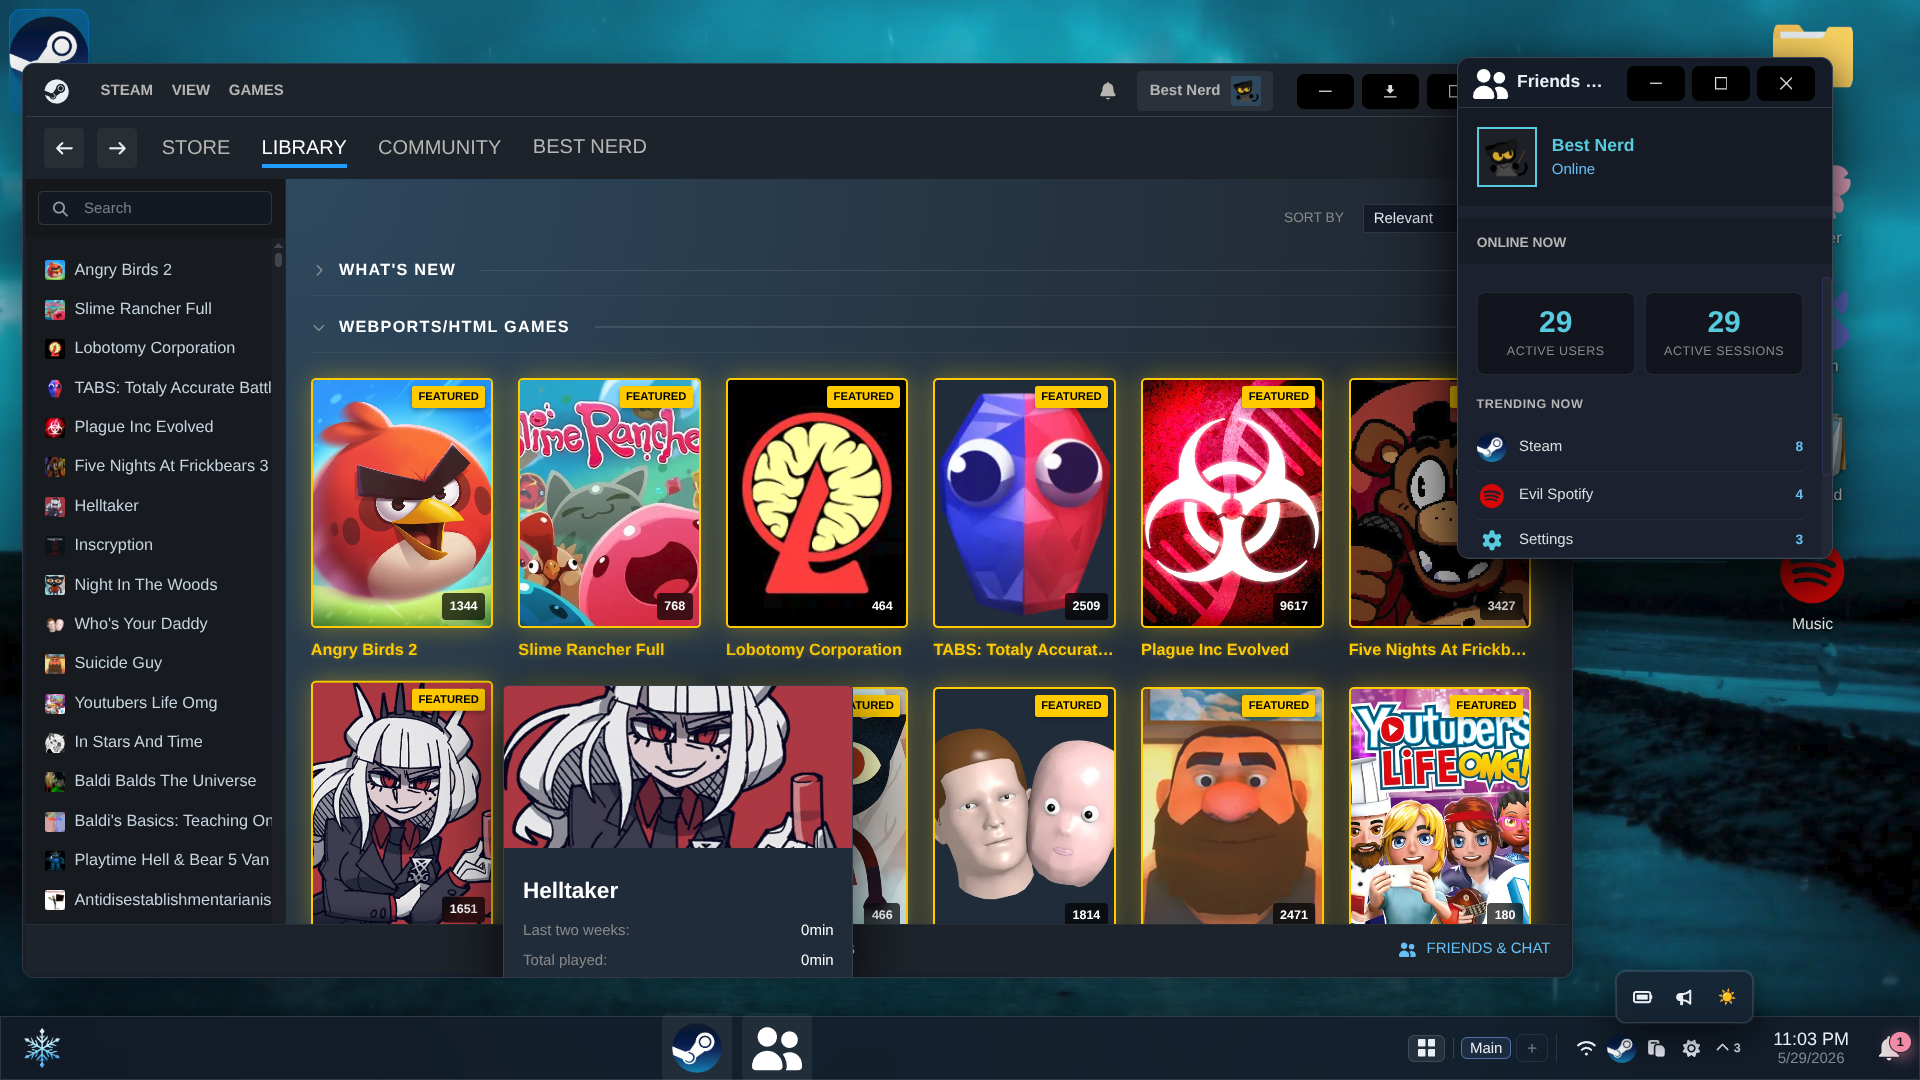Switch to the LIBRARY tab

pyautogui.click(x=304, y=148)
